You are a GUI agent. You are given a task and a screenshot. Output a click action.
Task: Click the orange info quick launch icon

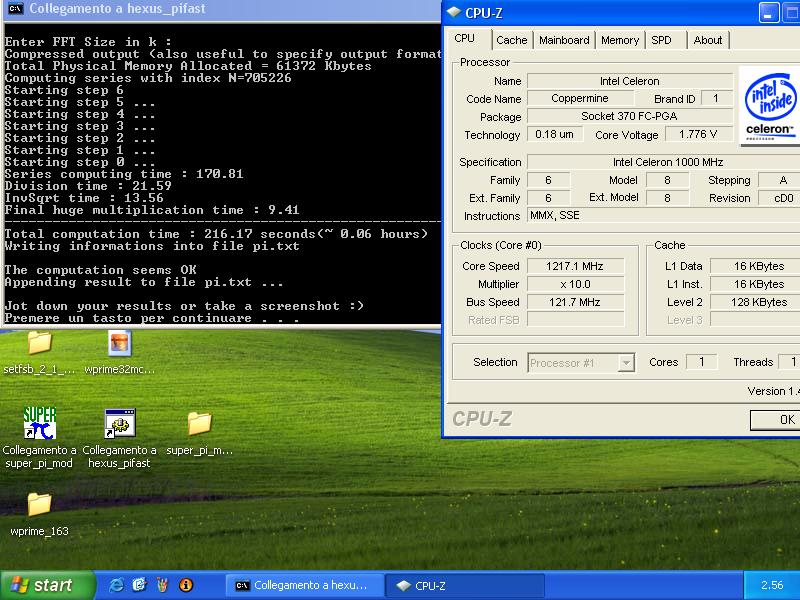(186, 585)
